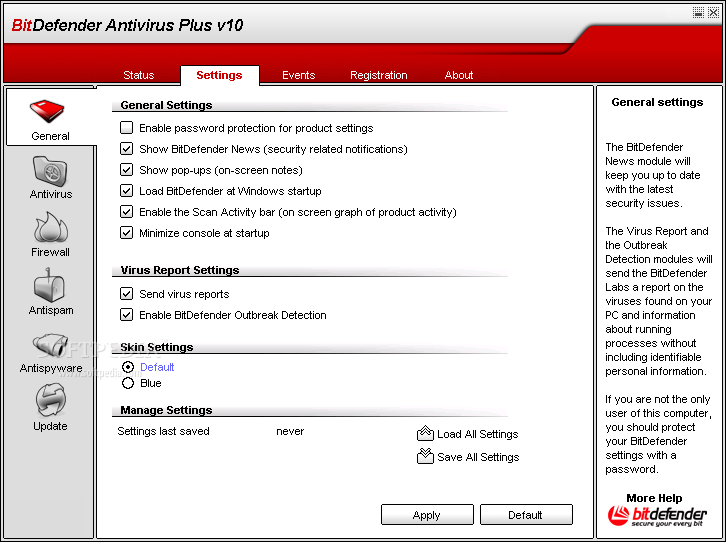Click the Antivirus sidebar label
The width and height of the screenshot is (726, 542).
[x=51, y=194]
